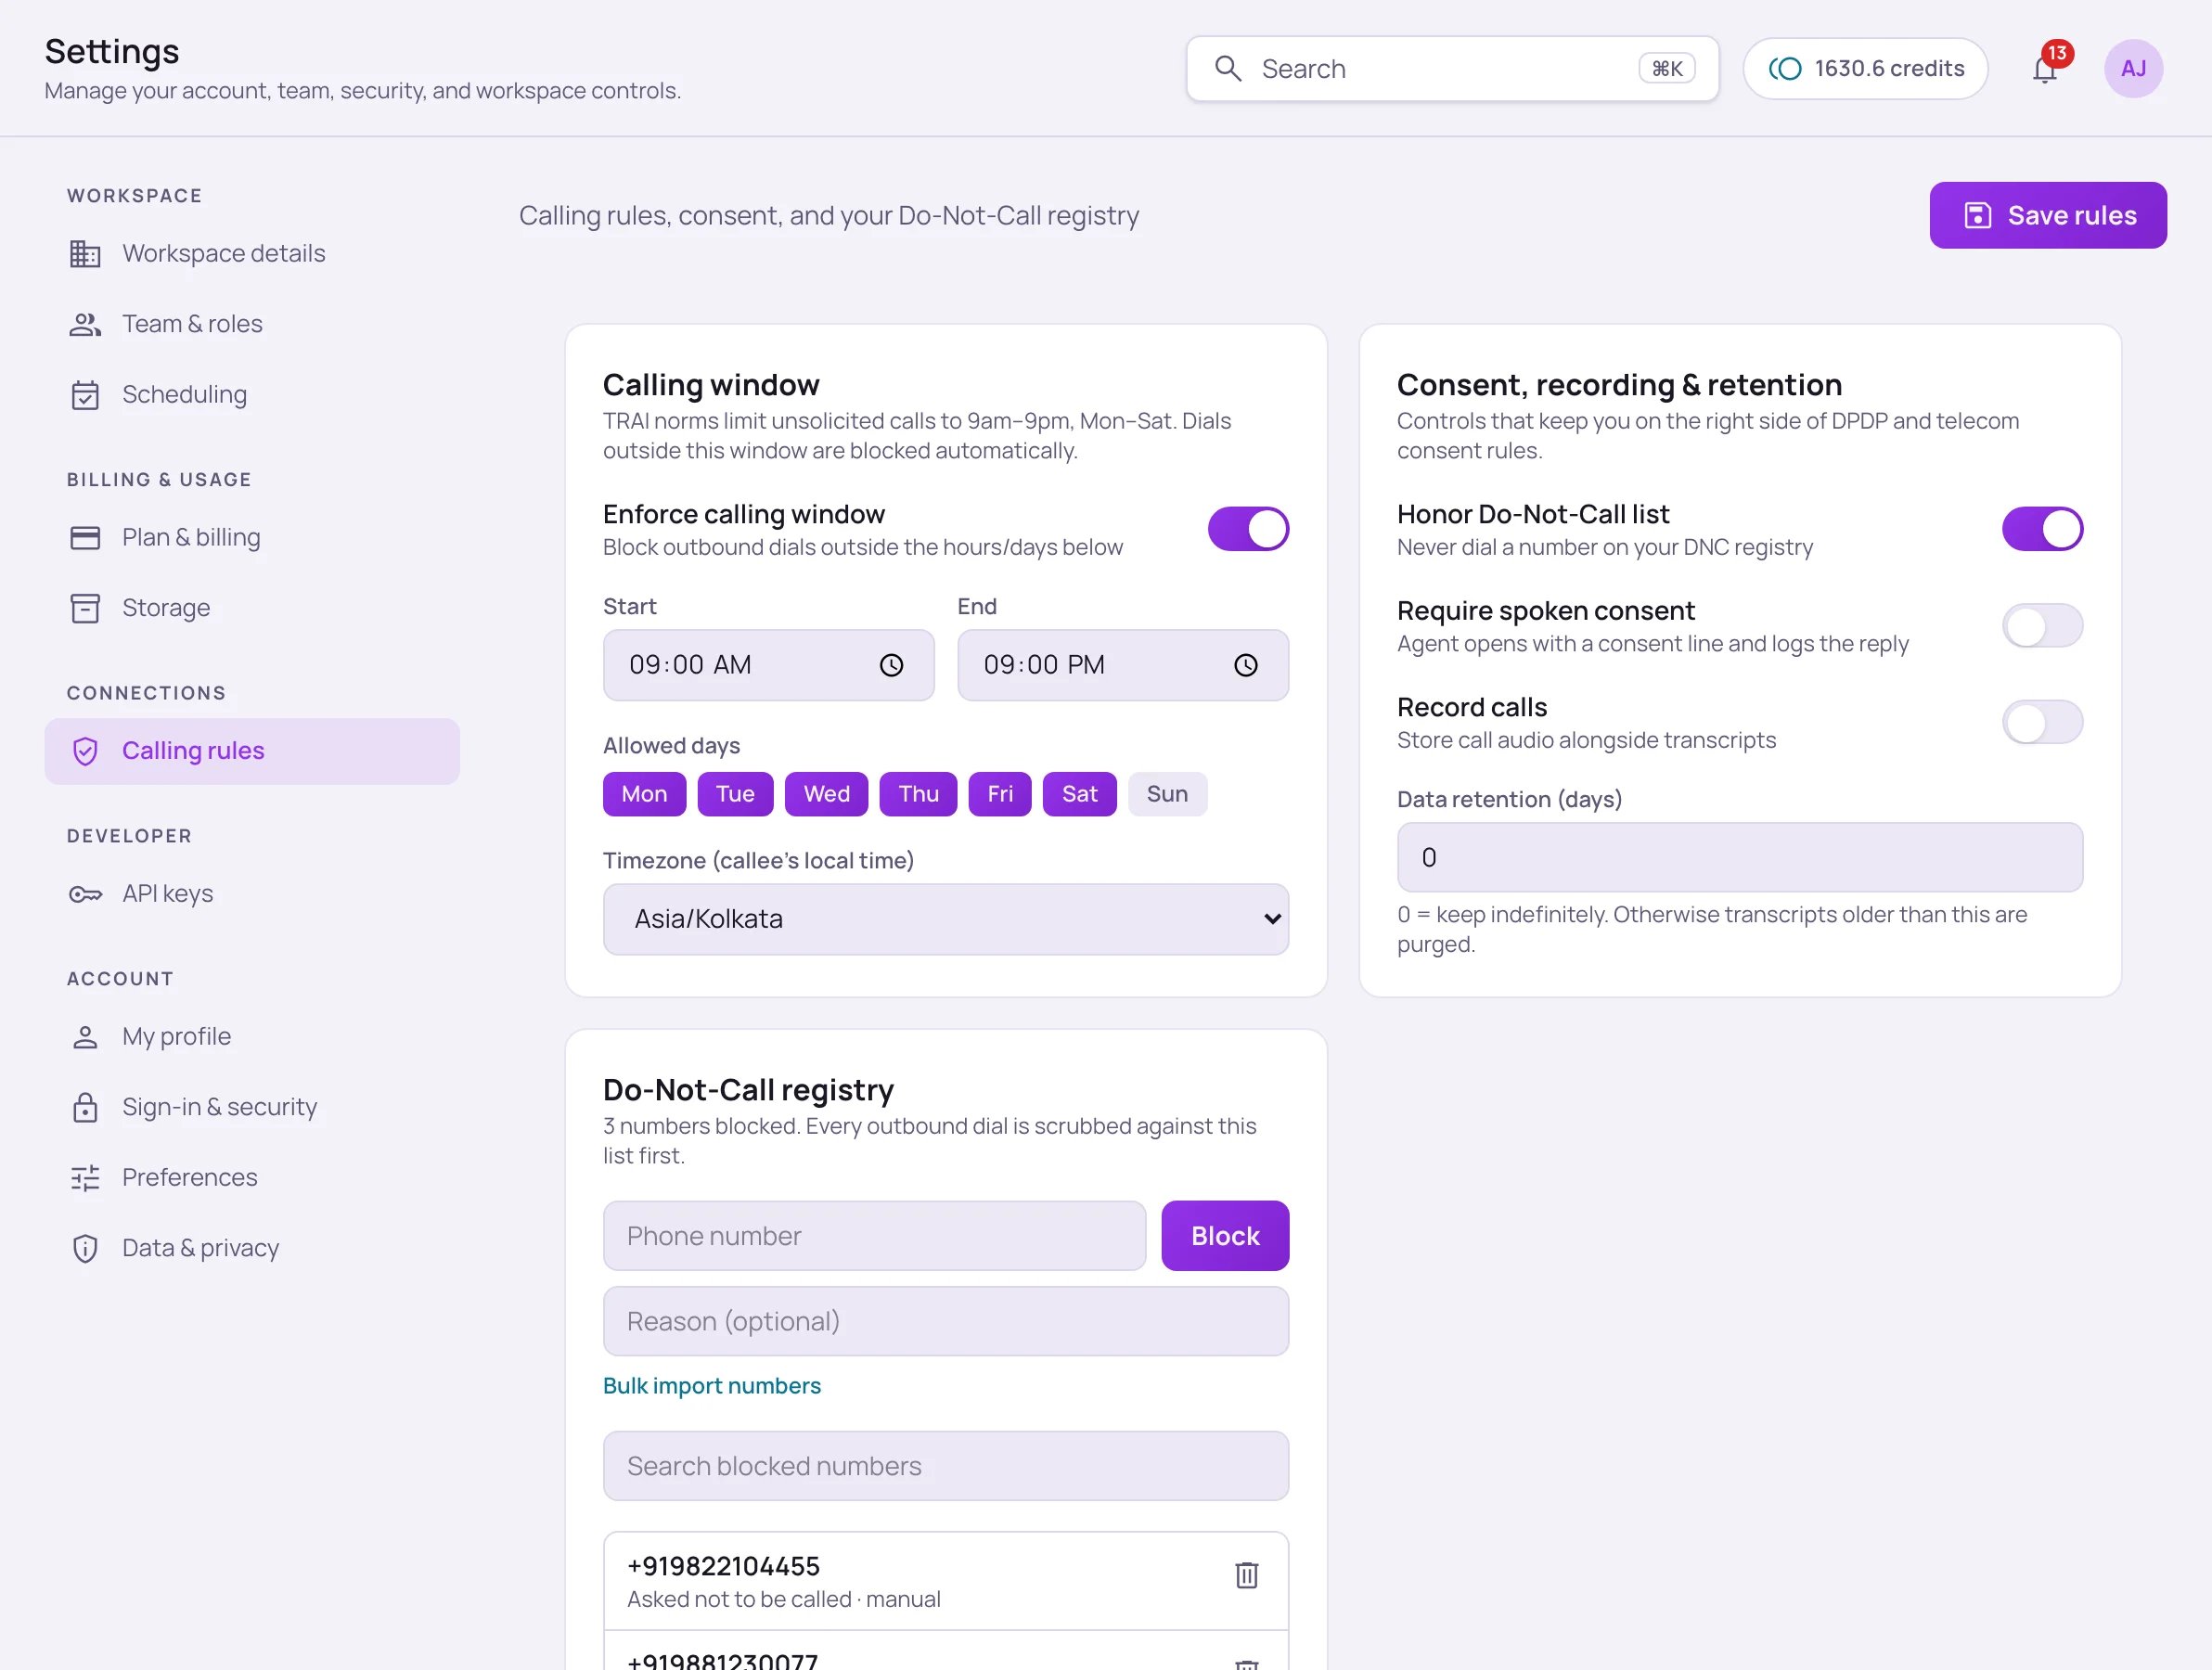Toggle Mon in allowed days
Image resolution: width=2212 pixels, height=1670 pixels.
coord(644,794)
